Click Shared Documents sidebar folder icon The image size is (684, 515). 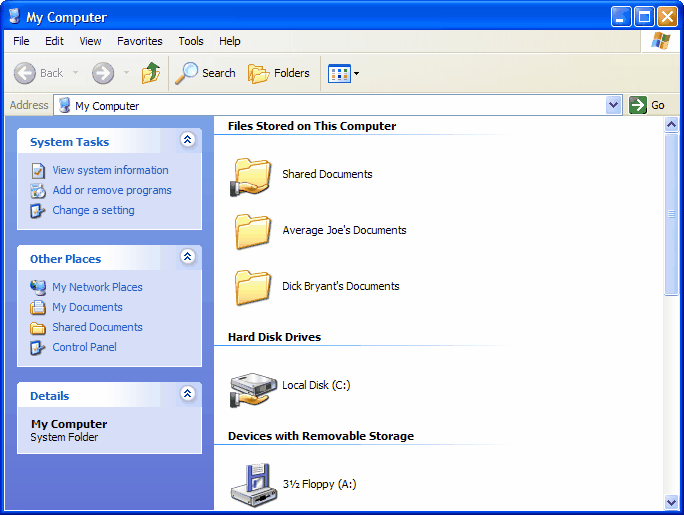[x=38, y=327]
